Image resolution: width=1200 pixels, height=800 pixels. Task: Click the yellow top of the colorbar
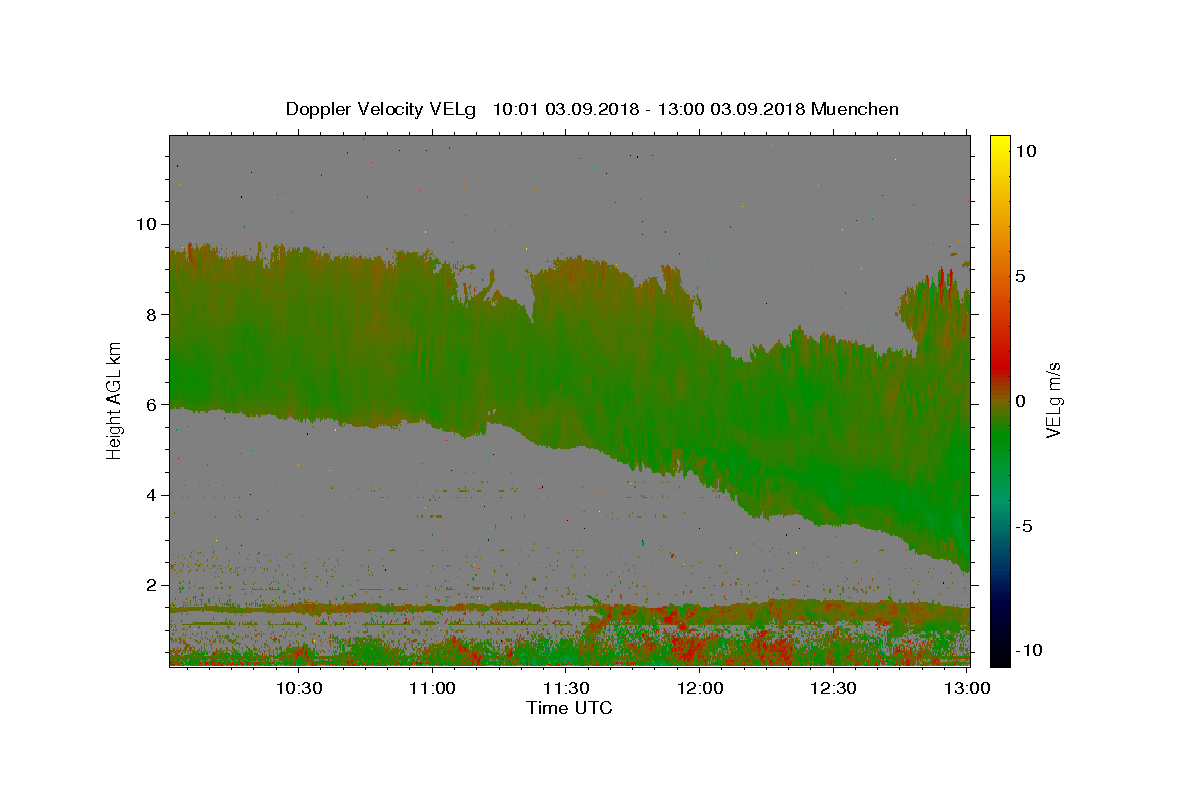coord(999,145)
